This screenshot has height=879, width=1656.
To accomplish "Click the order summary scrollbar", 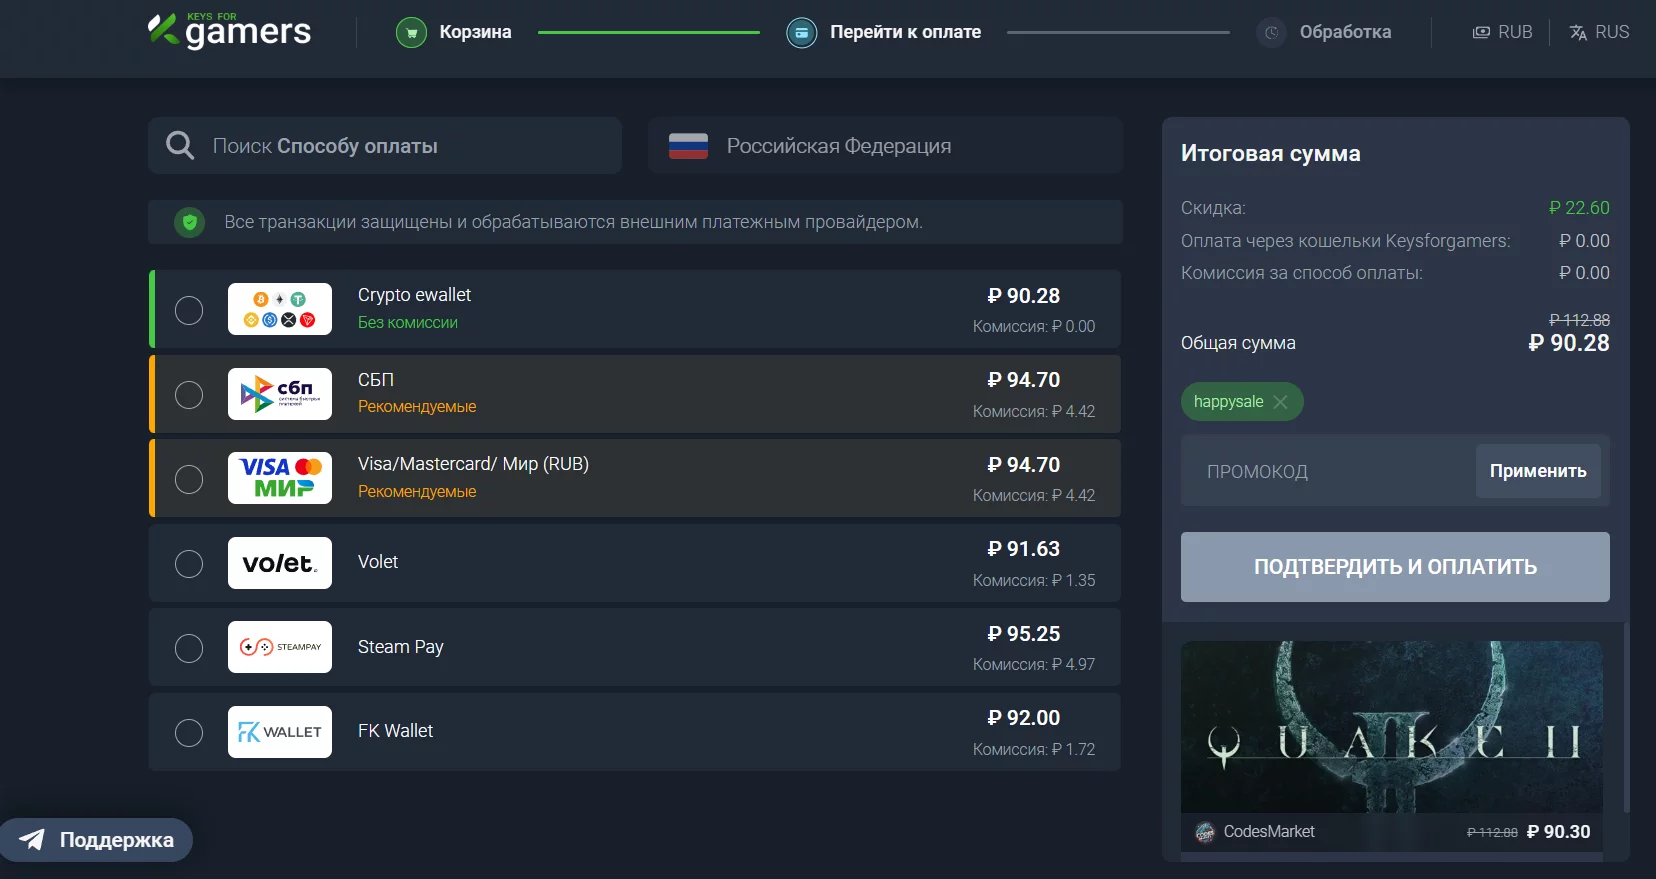I will tap(1626, 718).
